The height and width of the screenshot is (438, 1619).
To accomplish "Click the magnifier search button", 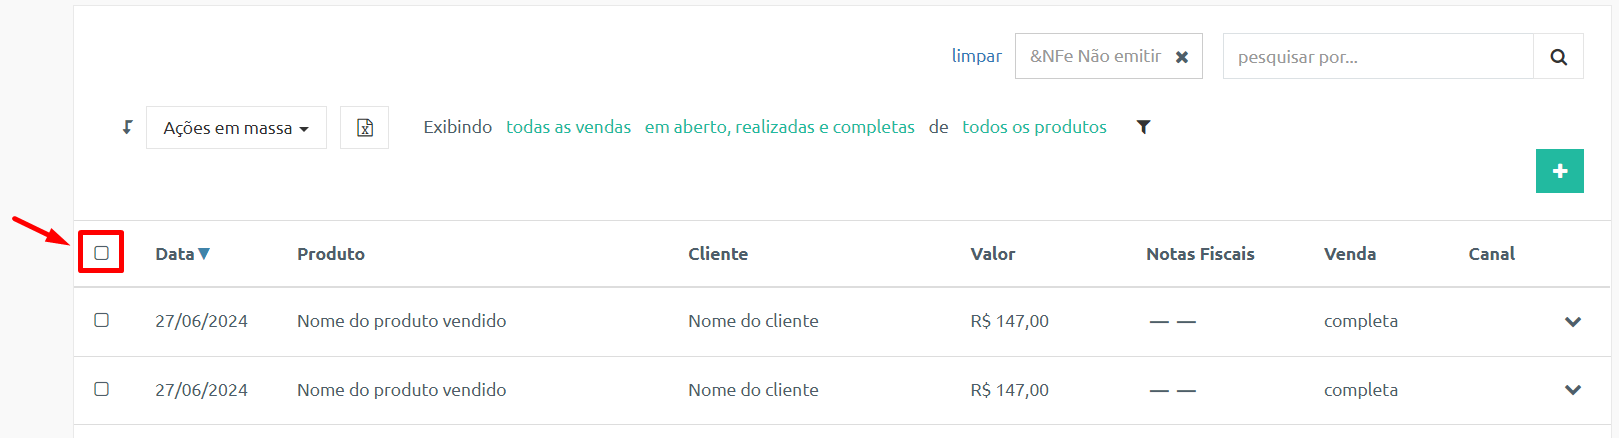I will pyautogui.click(x=1558, y=57).
